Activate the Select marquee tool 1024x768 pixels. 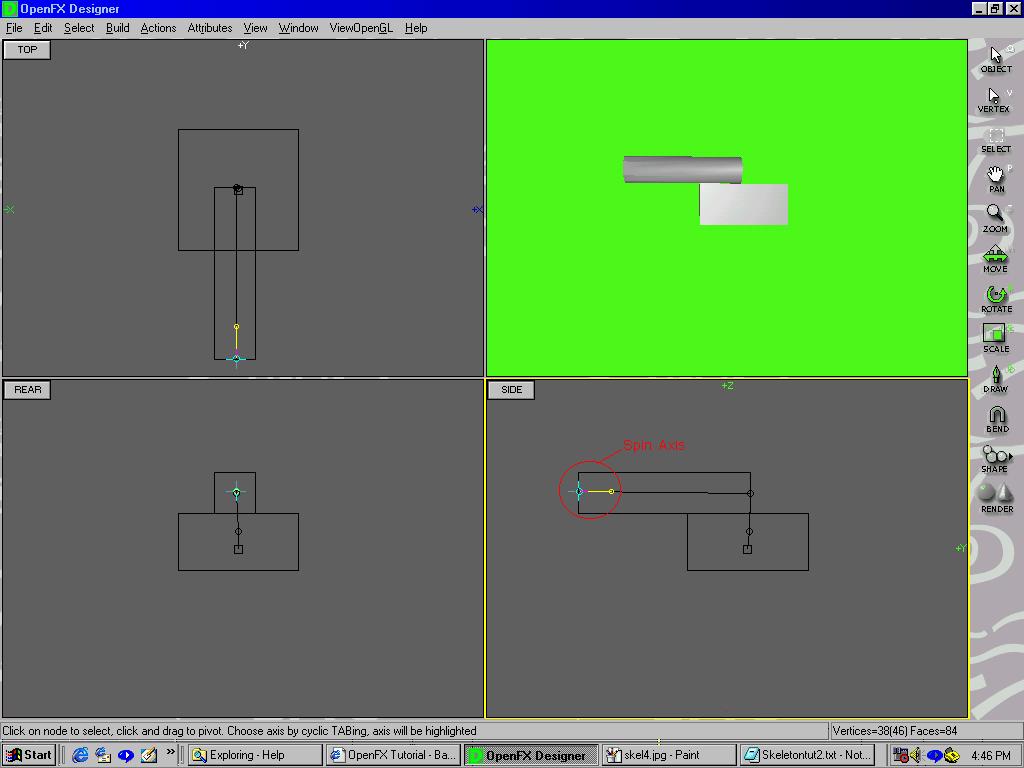click(995, 138)
